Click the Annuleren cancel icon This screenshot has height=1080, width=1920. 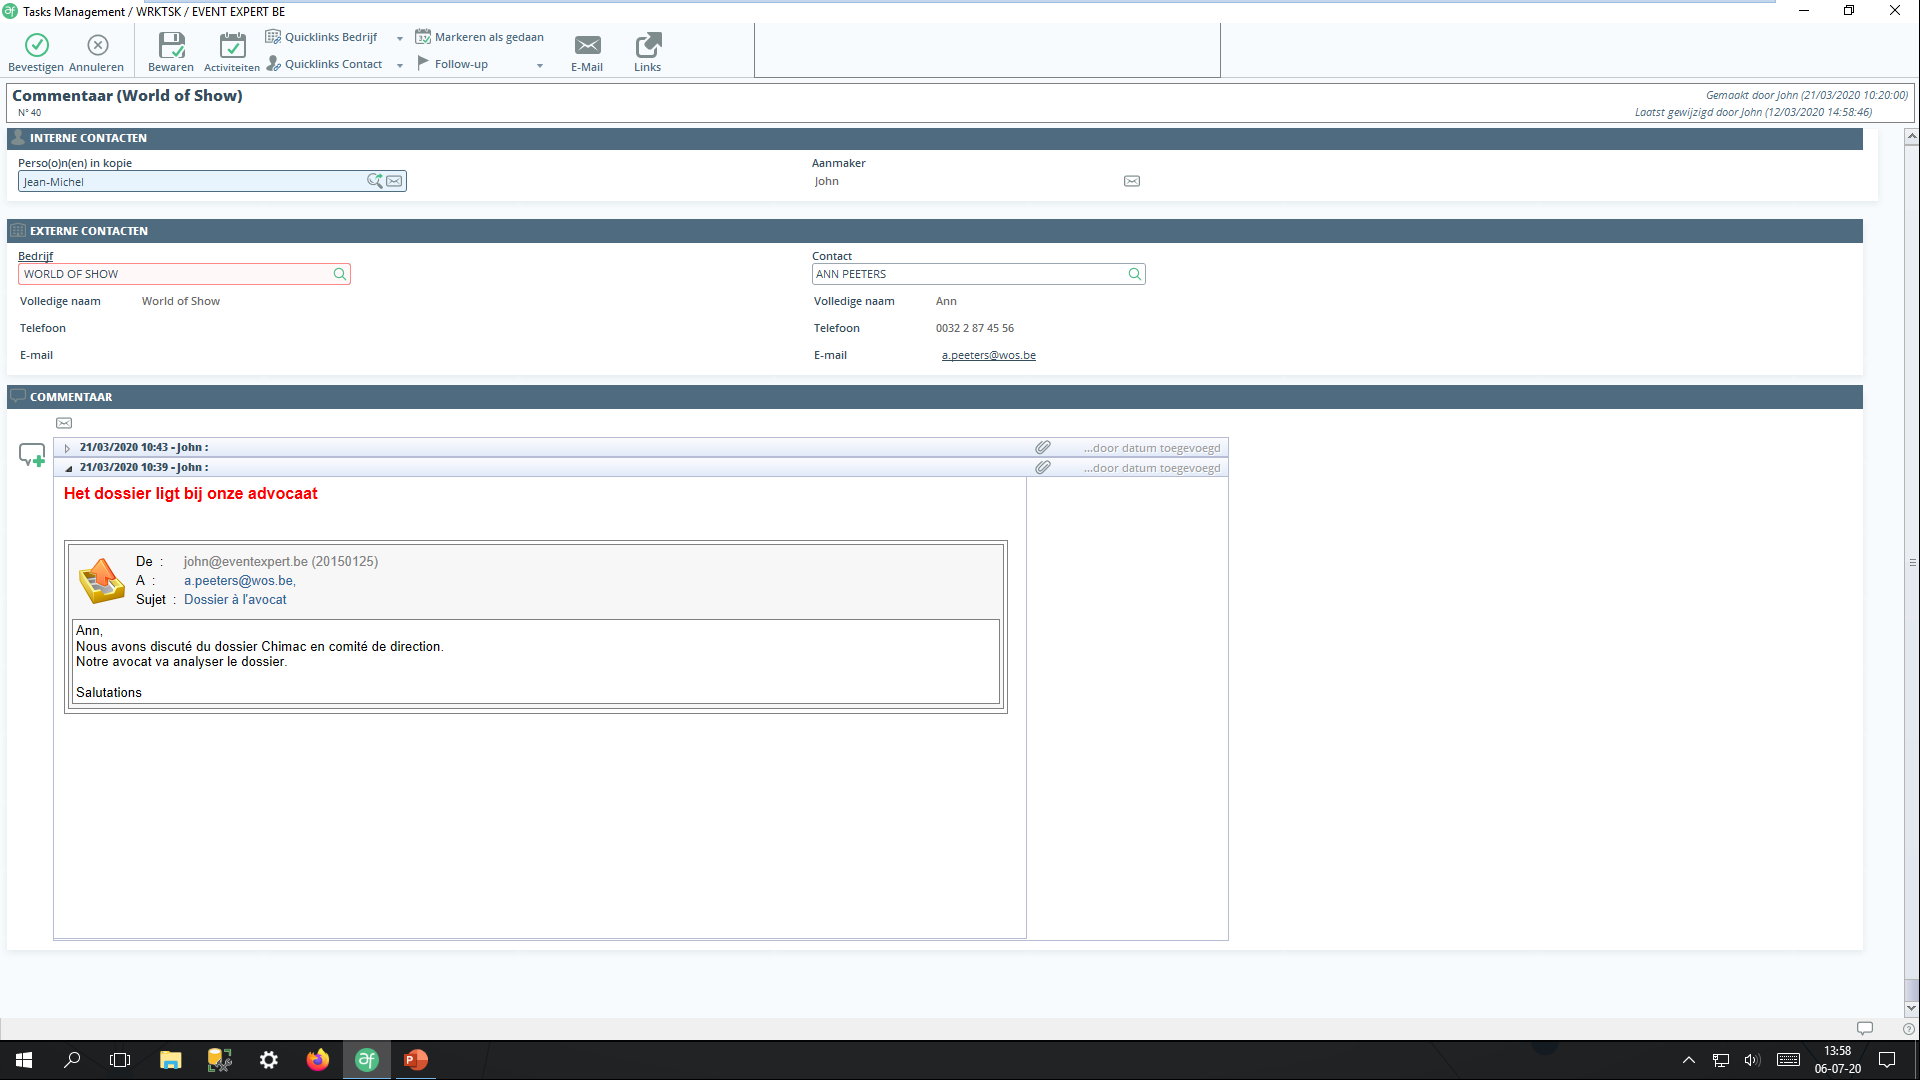point(97,46)
